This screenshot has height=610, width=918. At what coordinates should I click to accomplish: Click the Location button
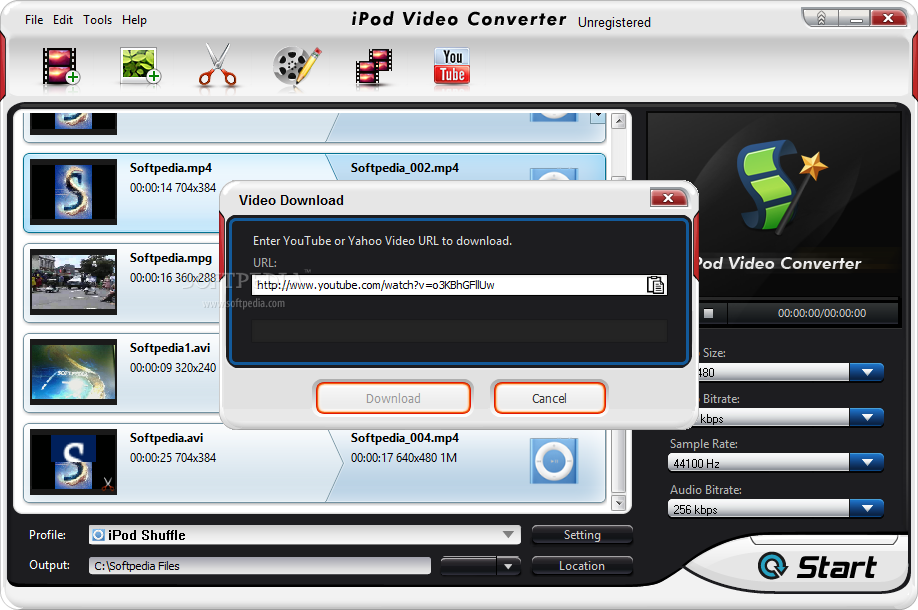pos(582,566)
